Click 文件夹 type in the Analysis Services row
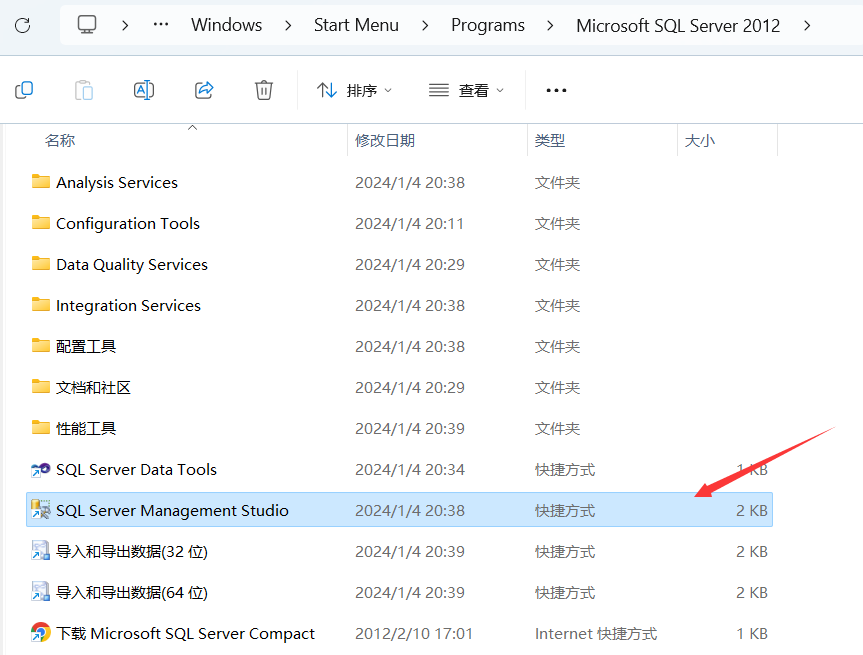This screenshot has width=863, height=655. click(x=557, y=182)
